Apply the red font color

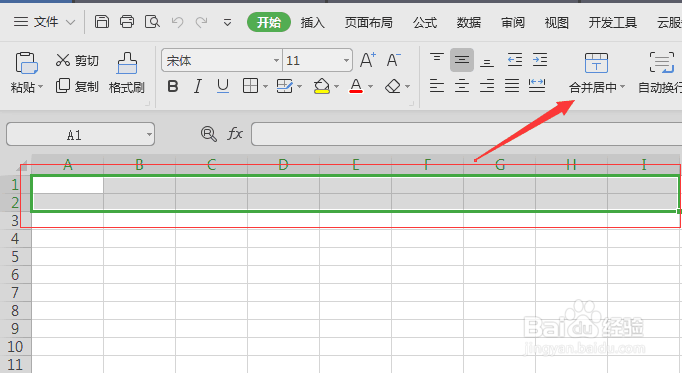356,86
